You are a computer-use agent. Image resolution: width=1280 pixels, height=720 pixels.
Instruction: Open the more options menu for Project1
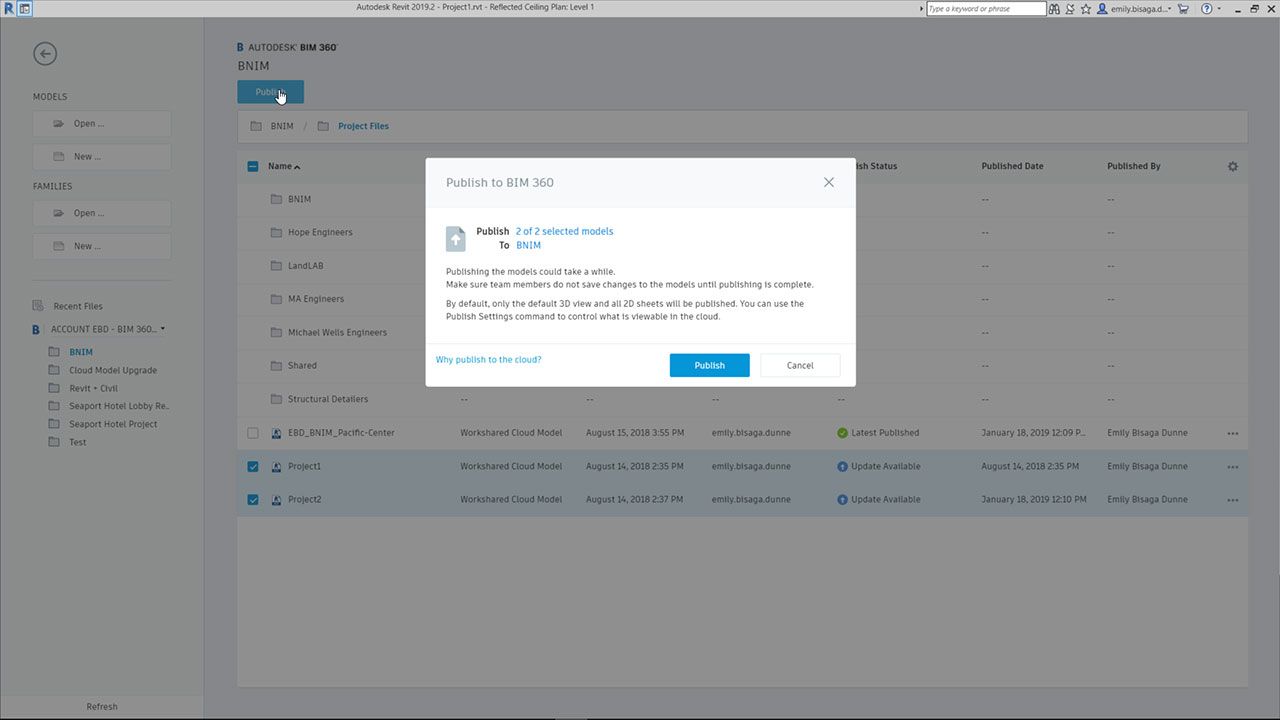(1232, 467)
